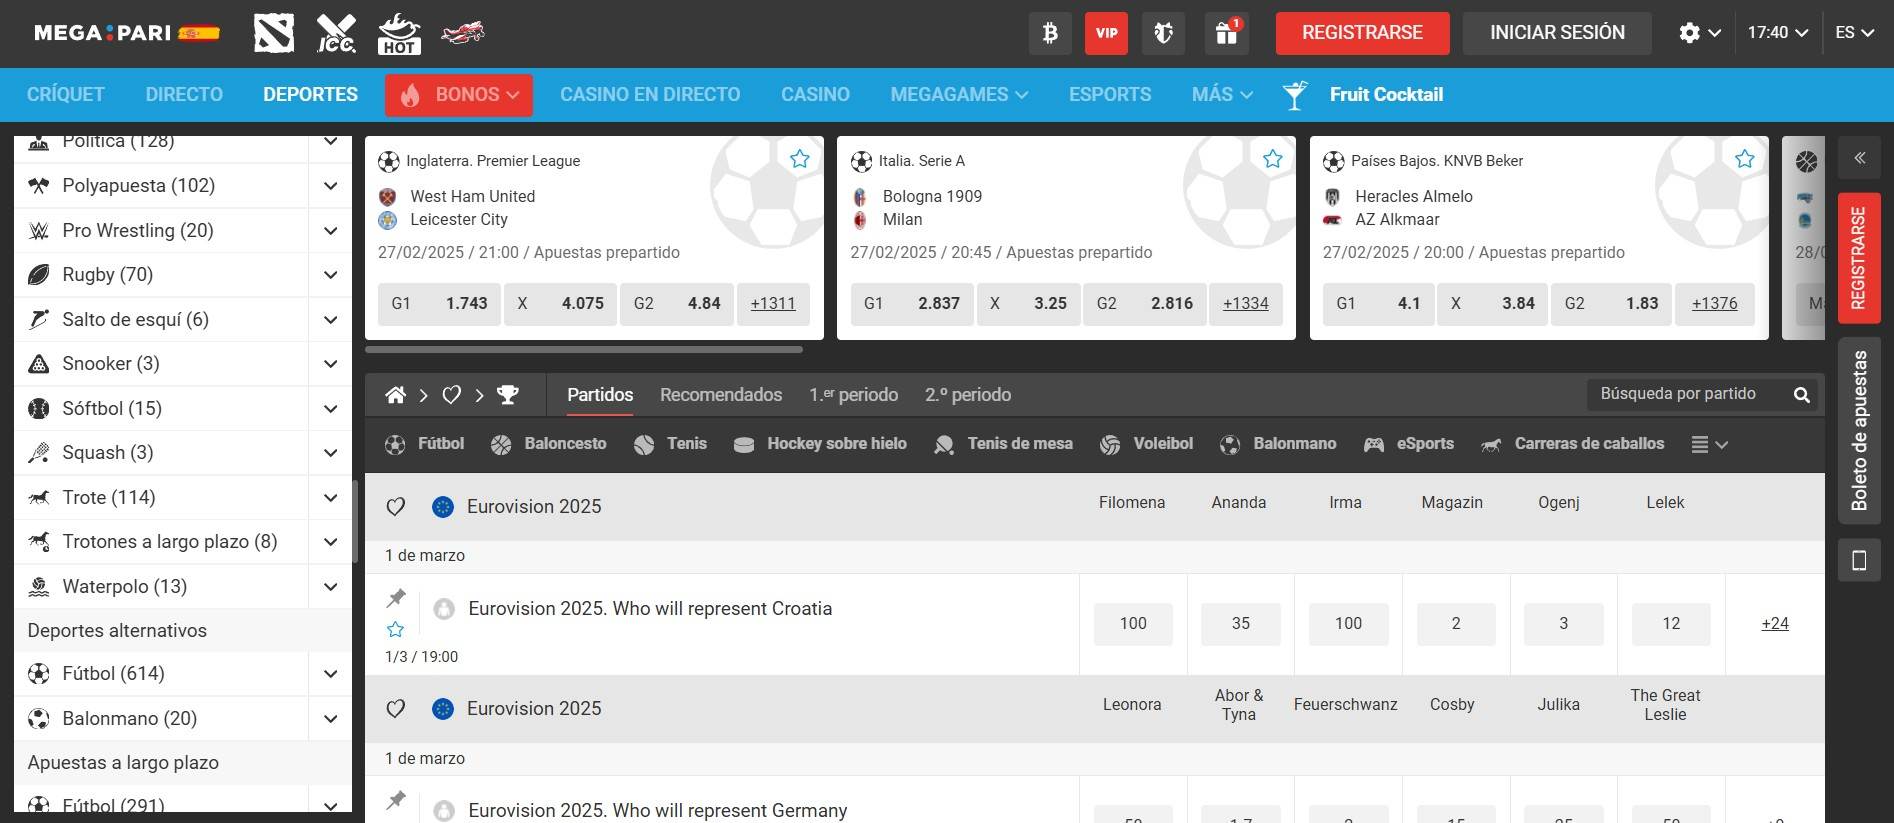Pin the Croatia Eurovision event
This screenshot has height=823, width=1894.
[396, 598]
